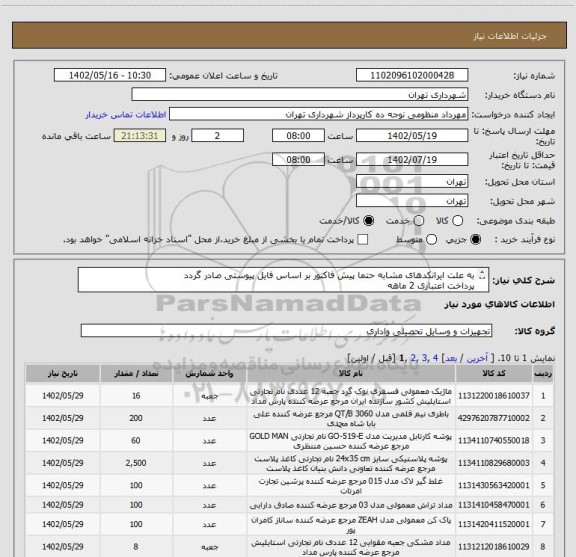Click the QT/B 3060 battery item name

click(x=351, y=418)
